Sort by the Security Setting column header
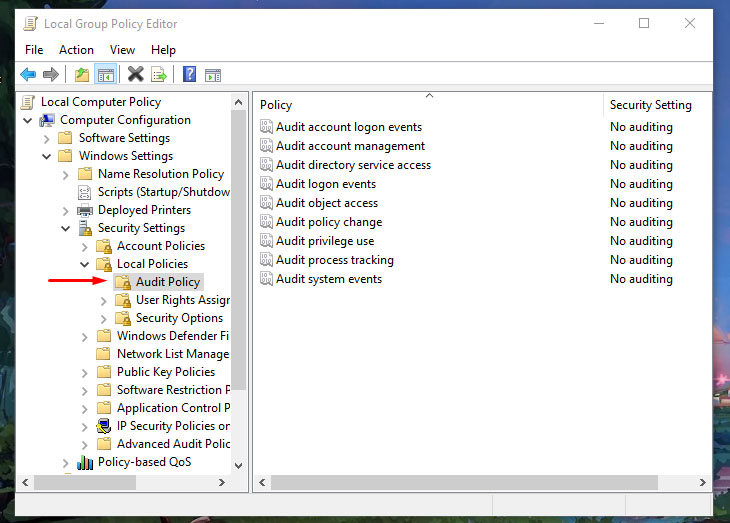The width and height of the screenshot is (730, 523). pyautogui.click(x=650, y=105)
